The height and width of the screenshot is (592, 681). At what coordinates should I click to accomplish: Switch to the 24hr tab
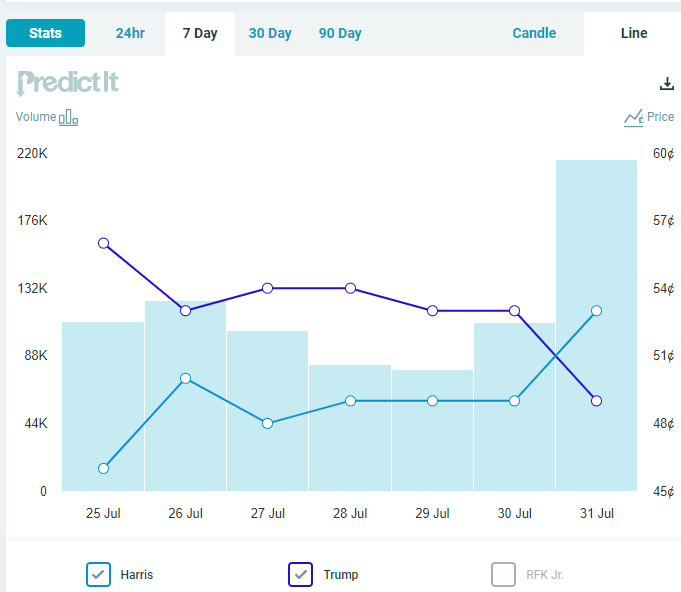(x=130, y=33)
